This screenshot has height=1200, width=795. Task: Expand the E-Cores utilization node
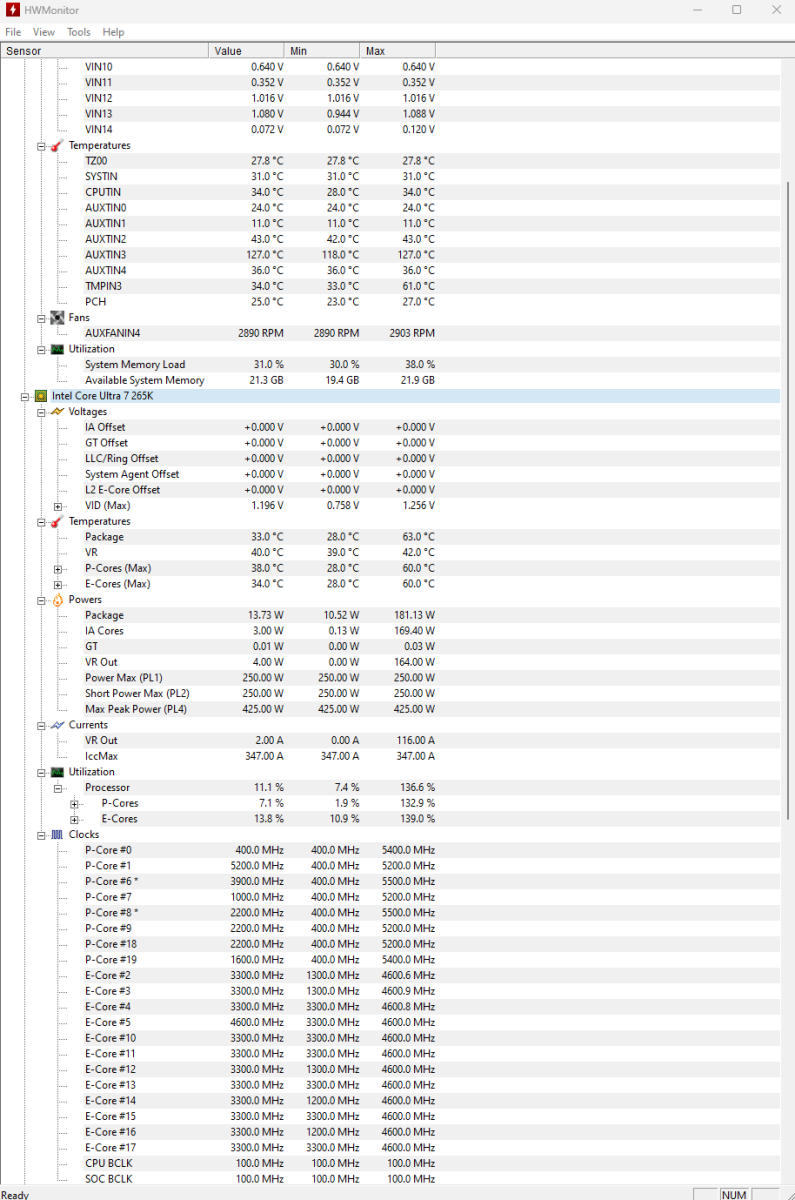click(74, 819)
